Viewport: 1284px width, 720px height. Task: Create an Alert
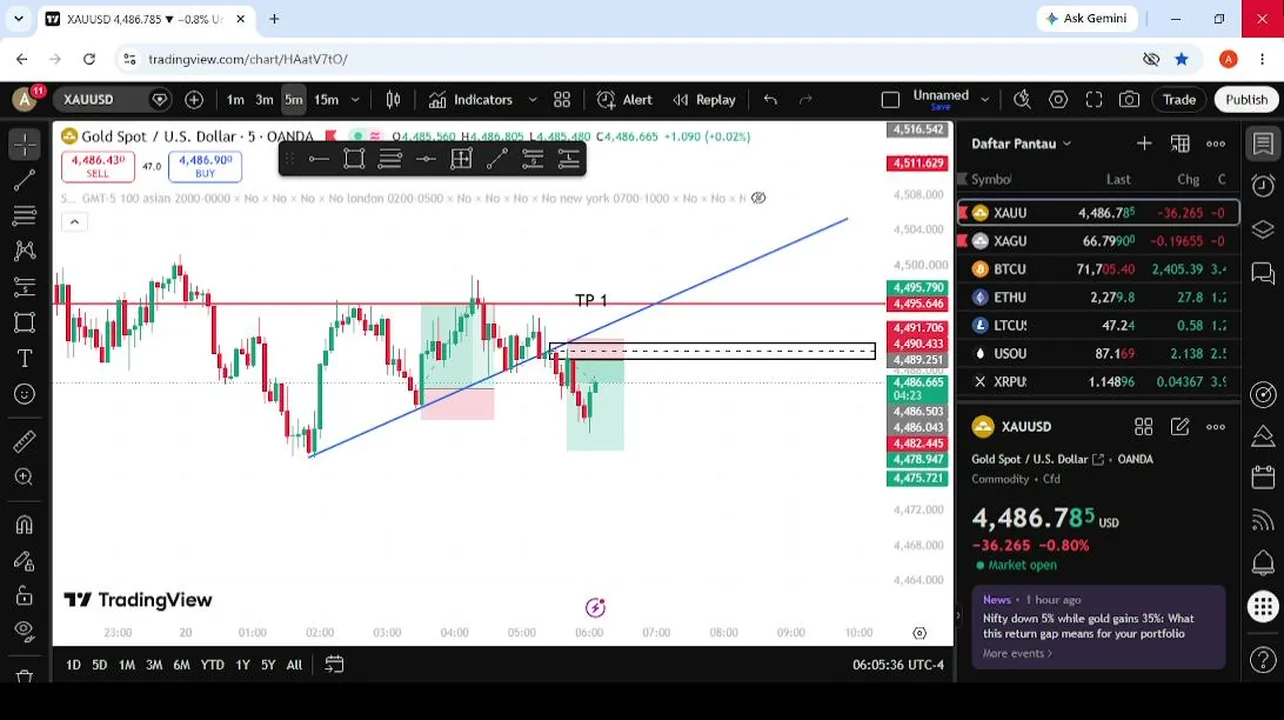coord(625,99)
